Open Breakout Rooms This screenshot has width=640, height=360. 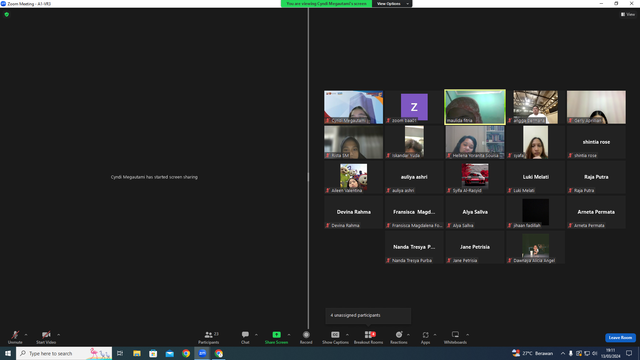pos(369,337)
